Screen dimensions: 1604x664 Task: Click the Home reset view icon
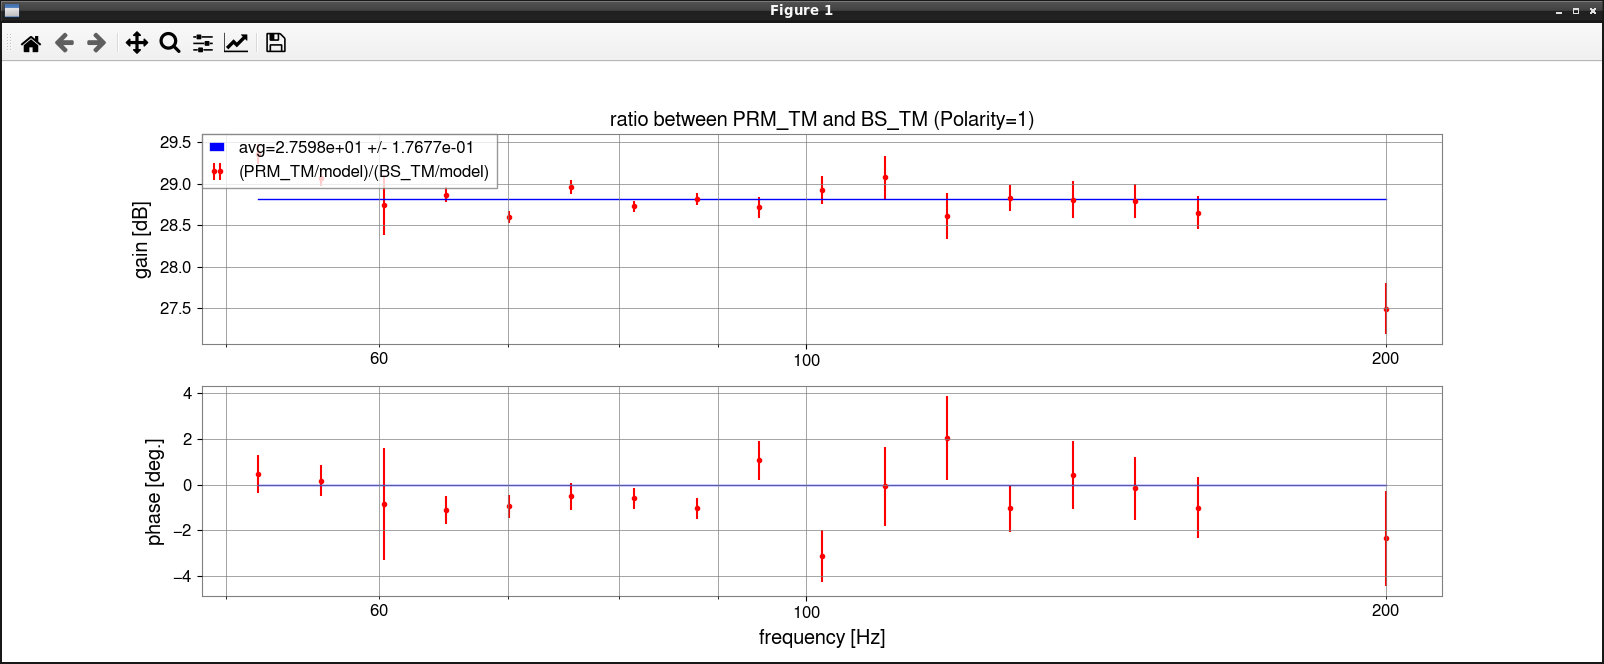tap(31, 43)
